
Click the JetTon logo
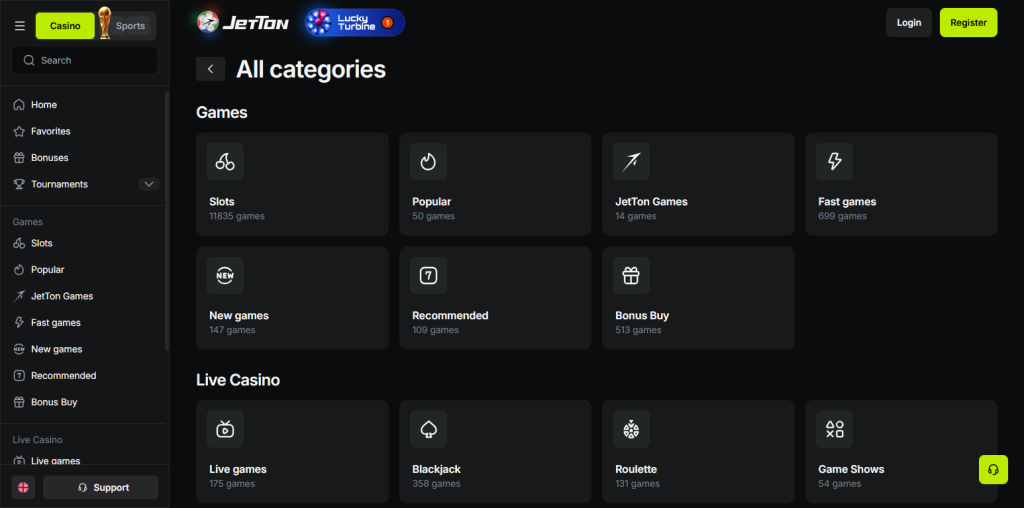click(x=243, y=23)
